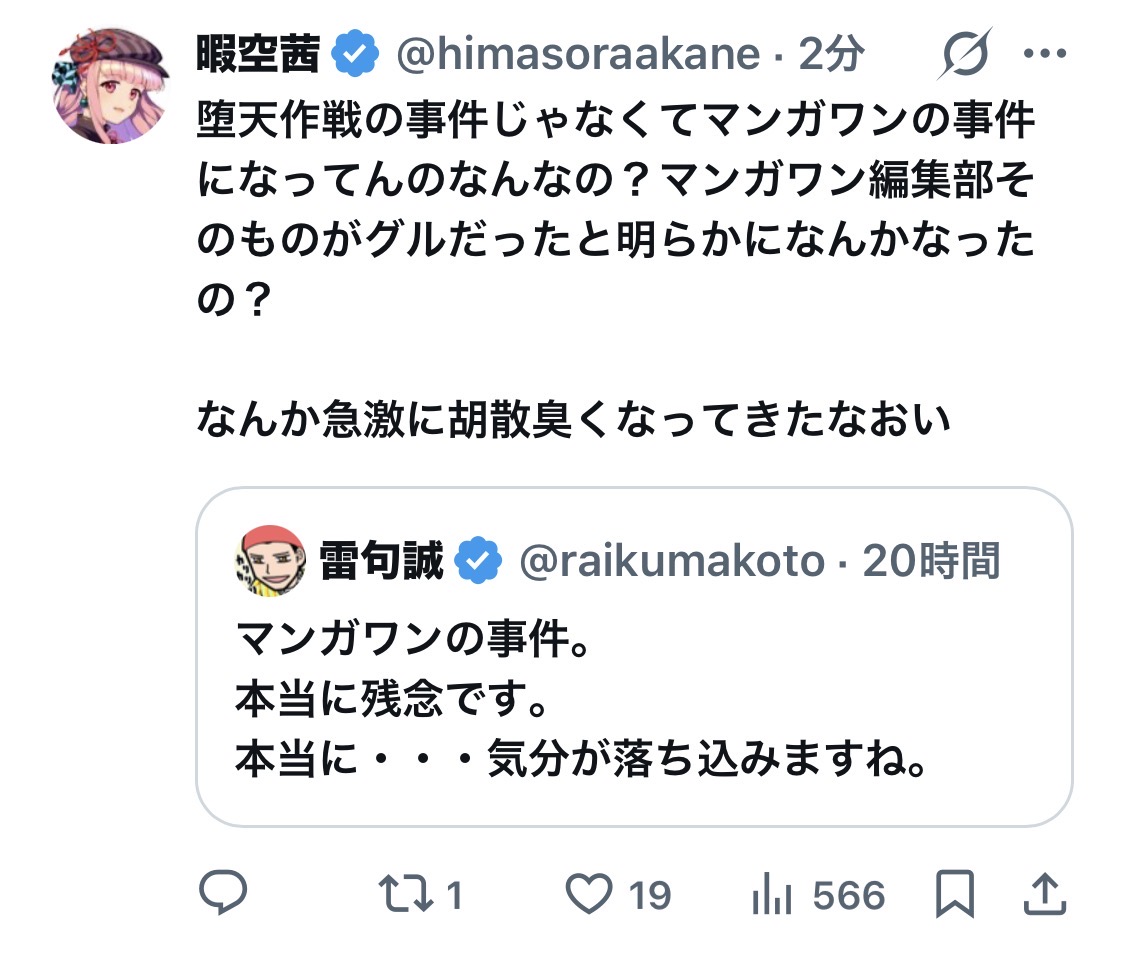
Task: Open the three-dot more options menu
Action: (x=1046, y=54)
